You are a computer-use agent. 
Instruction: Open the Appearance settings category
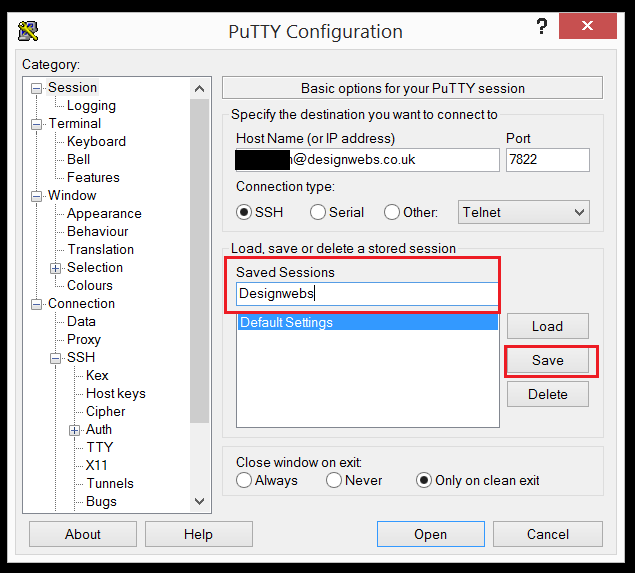[x=104, y=214]
